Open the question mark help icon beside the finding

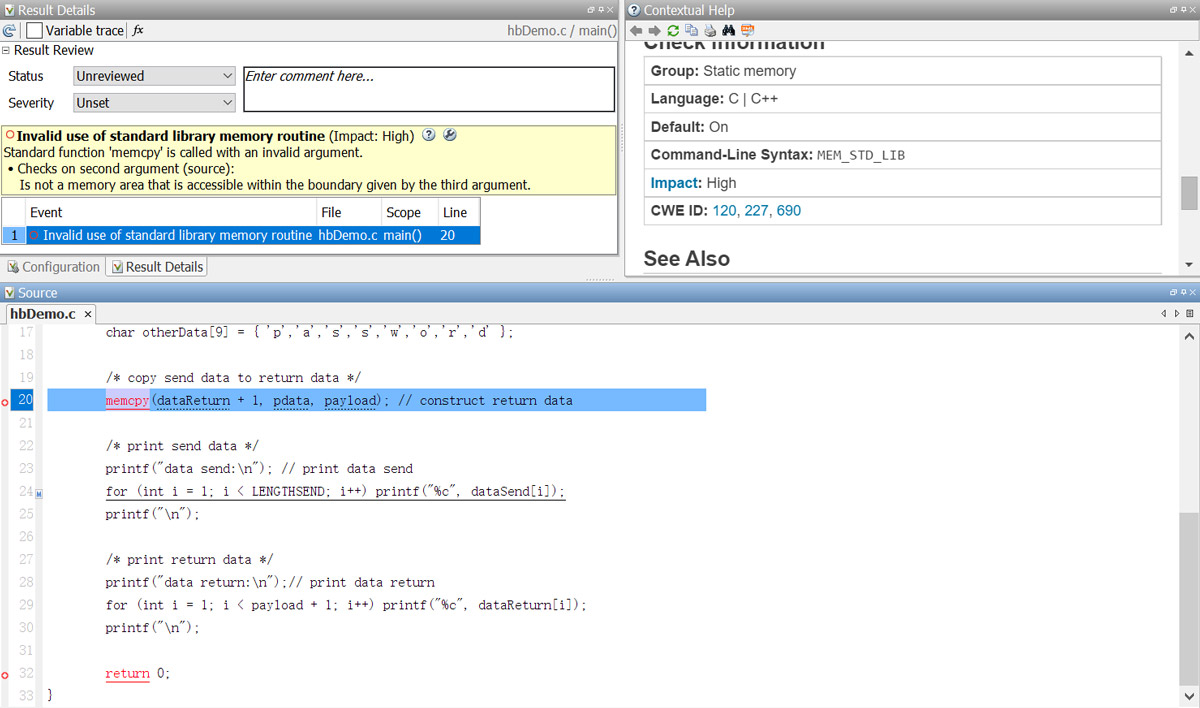click(429, 134)
